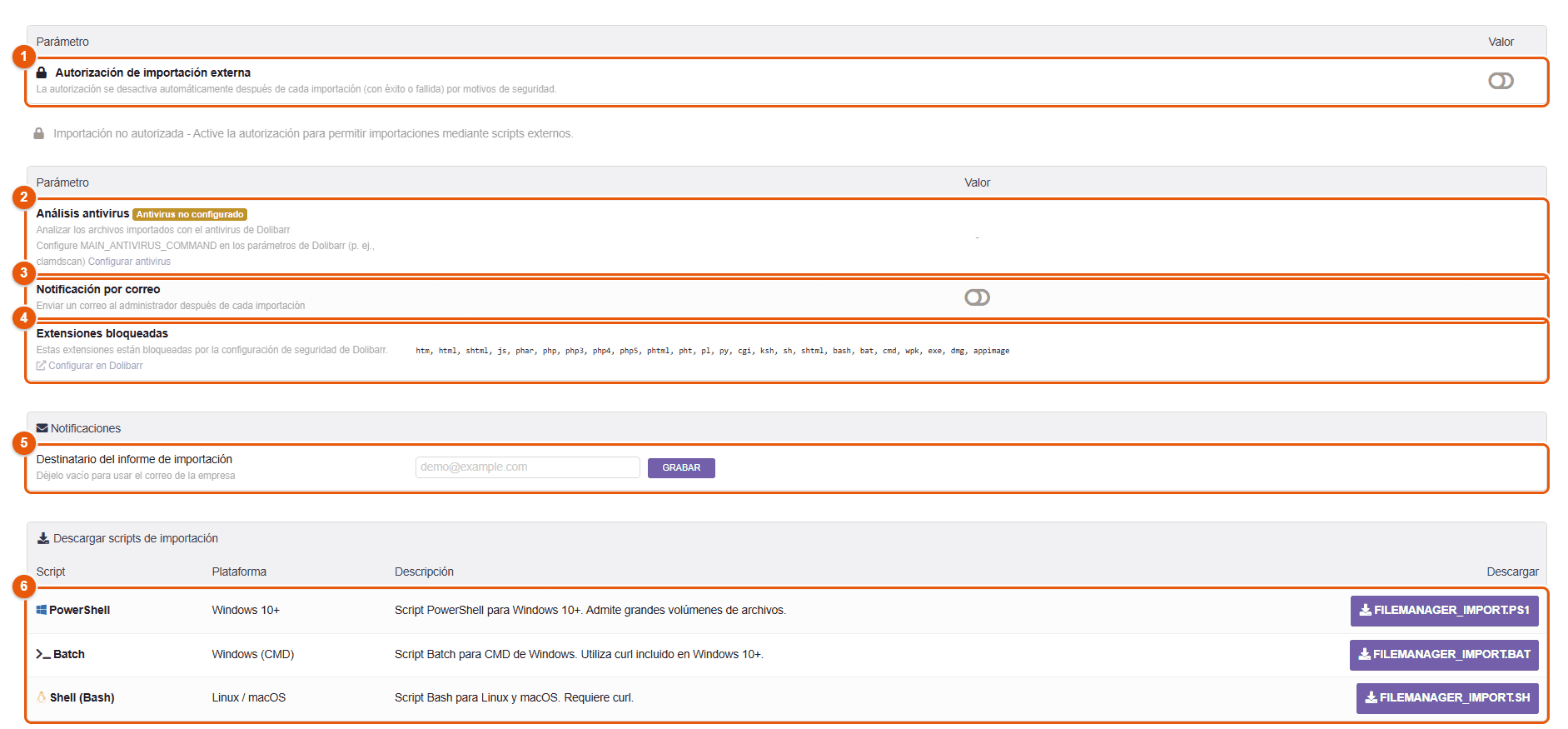
Task: Click the envelope icon next to Notificaciones
Action: coord(42,428)
